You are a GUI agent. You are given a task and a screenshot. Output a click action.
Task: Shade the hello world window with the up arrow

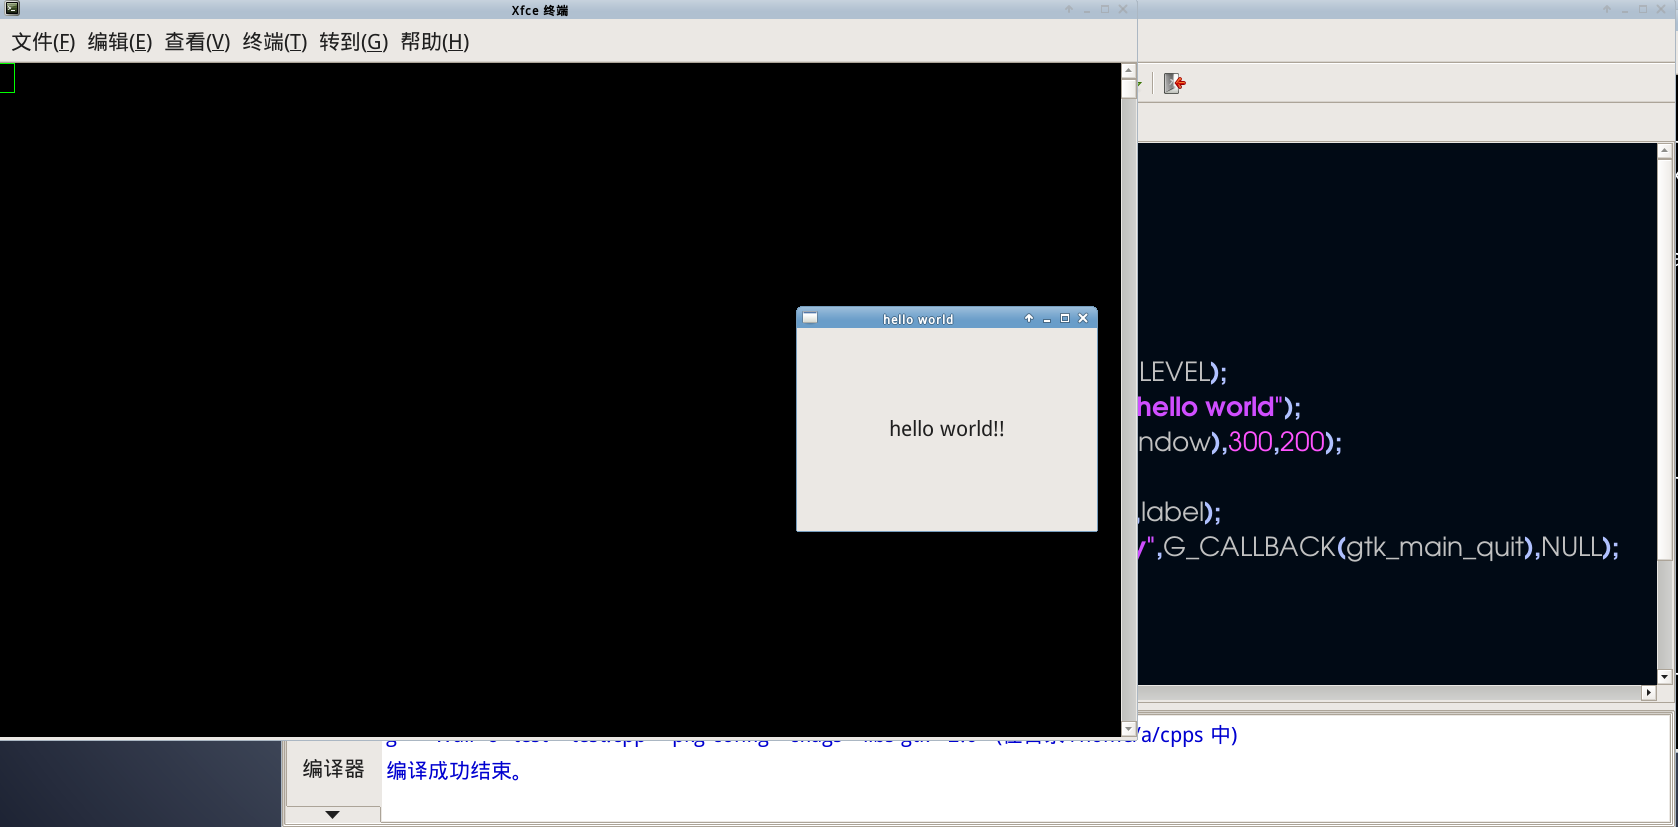click(1029, 318)
